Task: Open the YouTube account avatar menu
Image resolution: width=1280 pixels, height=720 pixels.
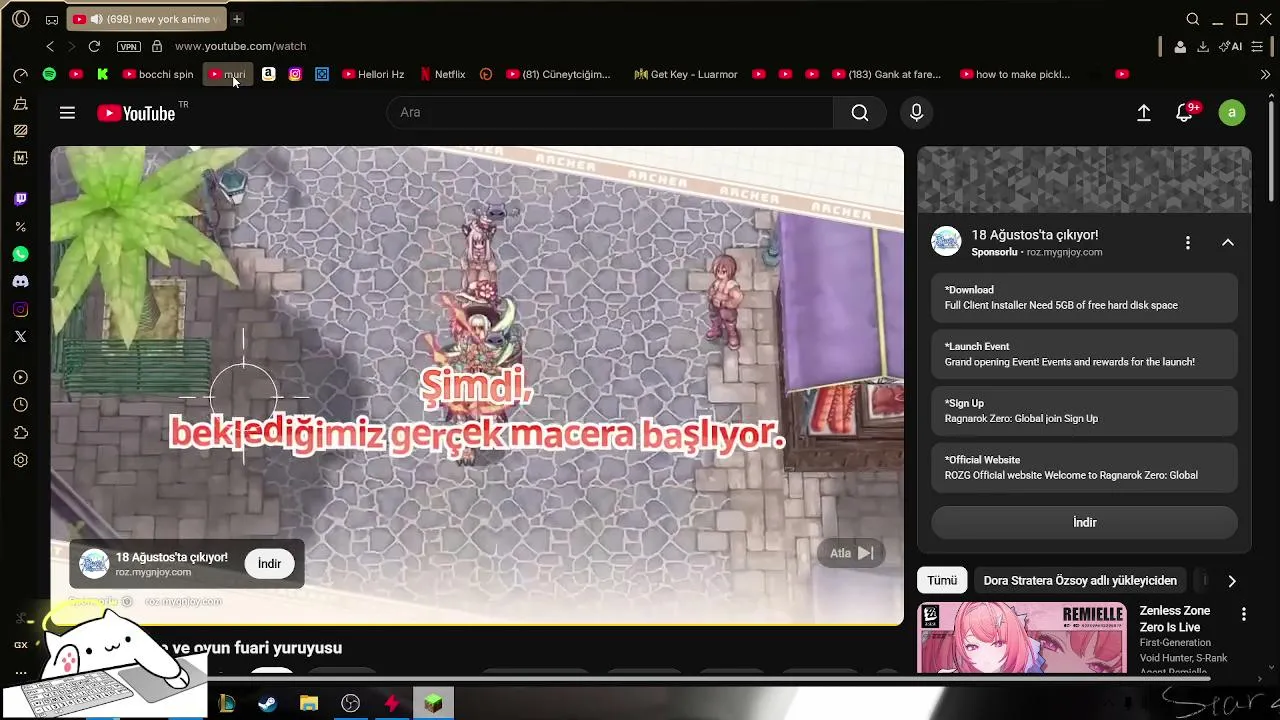Action: pos(1232,113)
